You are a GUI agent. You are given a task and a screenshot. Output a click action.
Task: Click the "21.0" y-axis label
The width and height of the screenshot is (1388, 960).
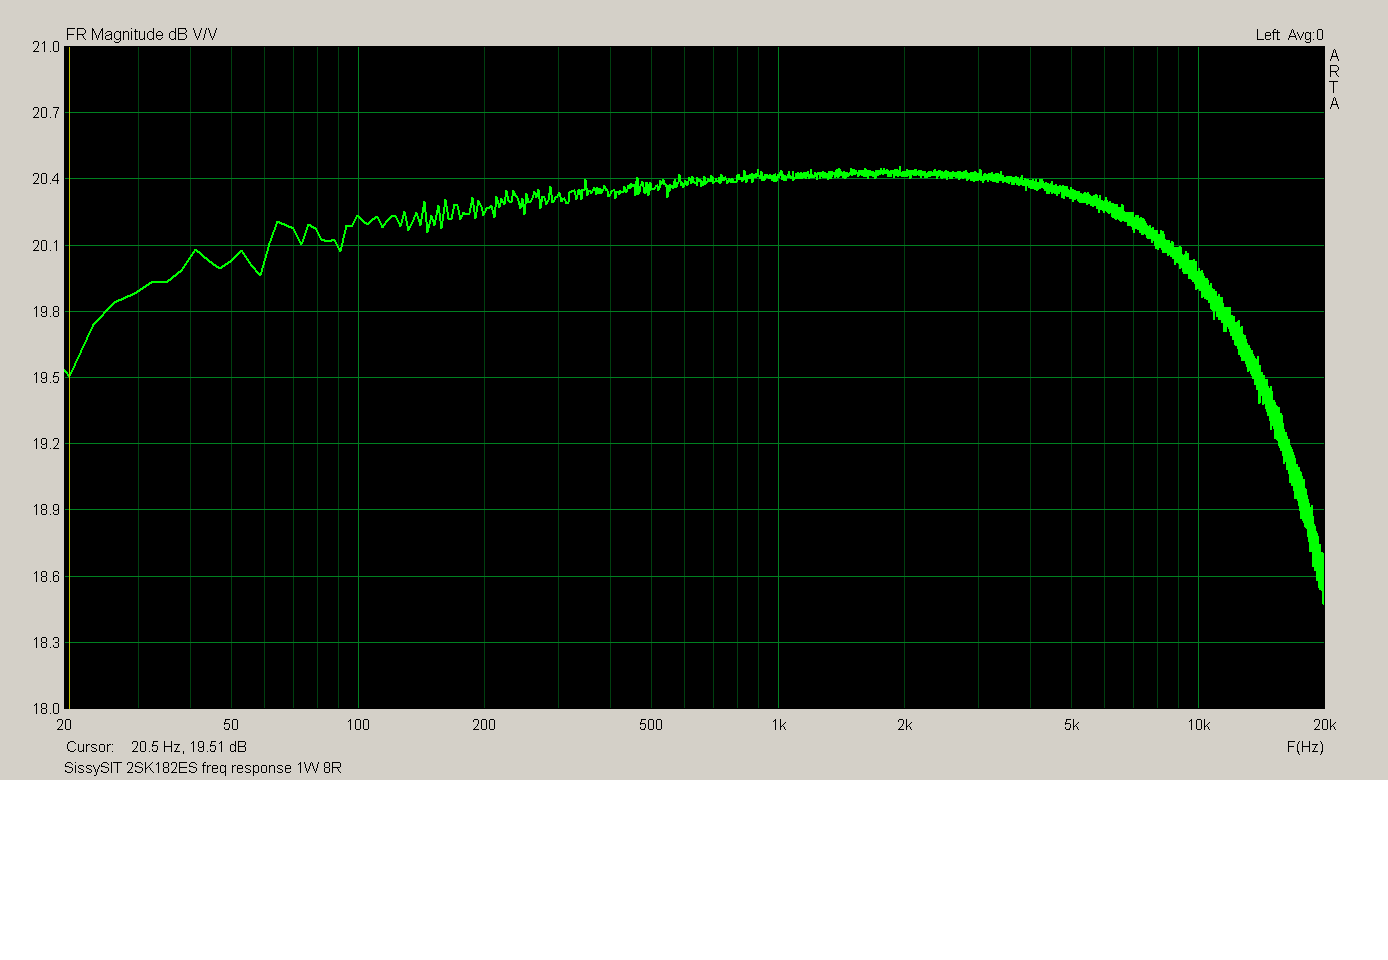pos(46,47)
